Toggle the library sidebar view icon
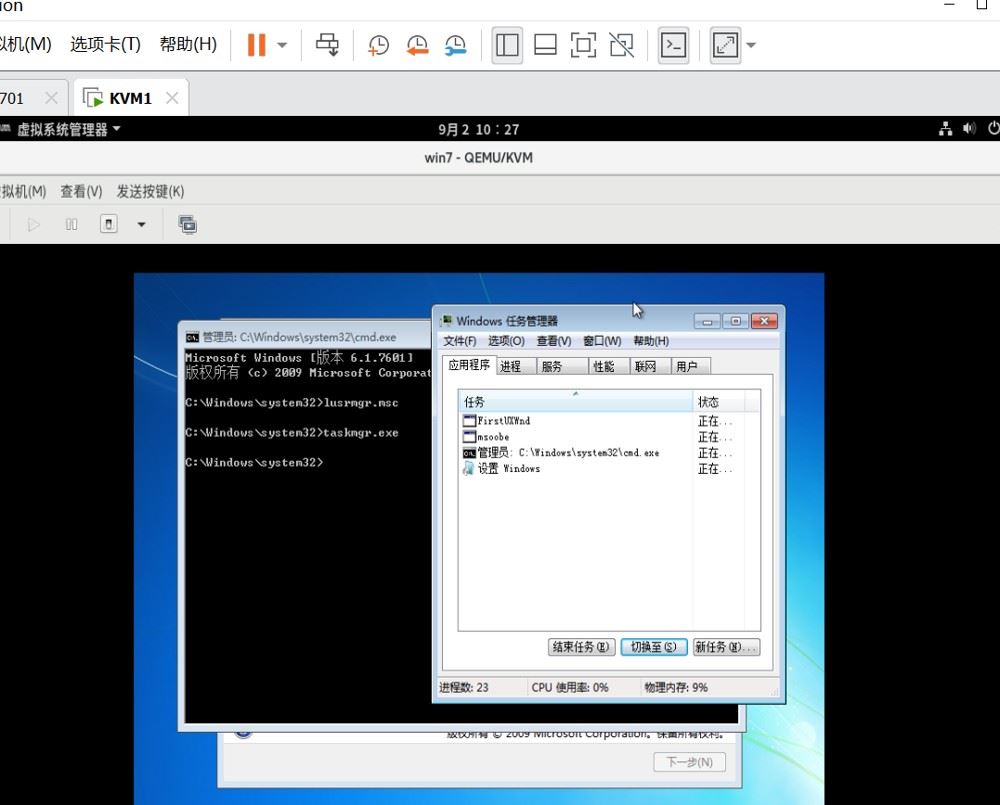This screenshot has height=805, width=1000. (507, 45)
